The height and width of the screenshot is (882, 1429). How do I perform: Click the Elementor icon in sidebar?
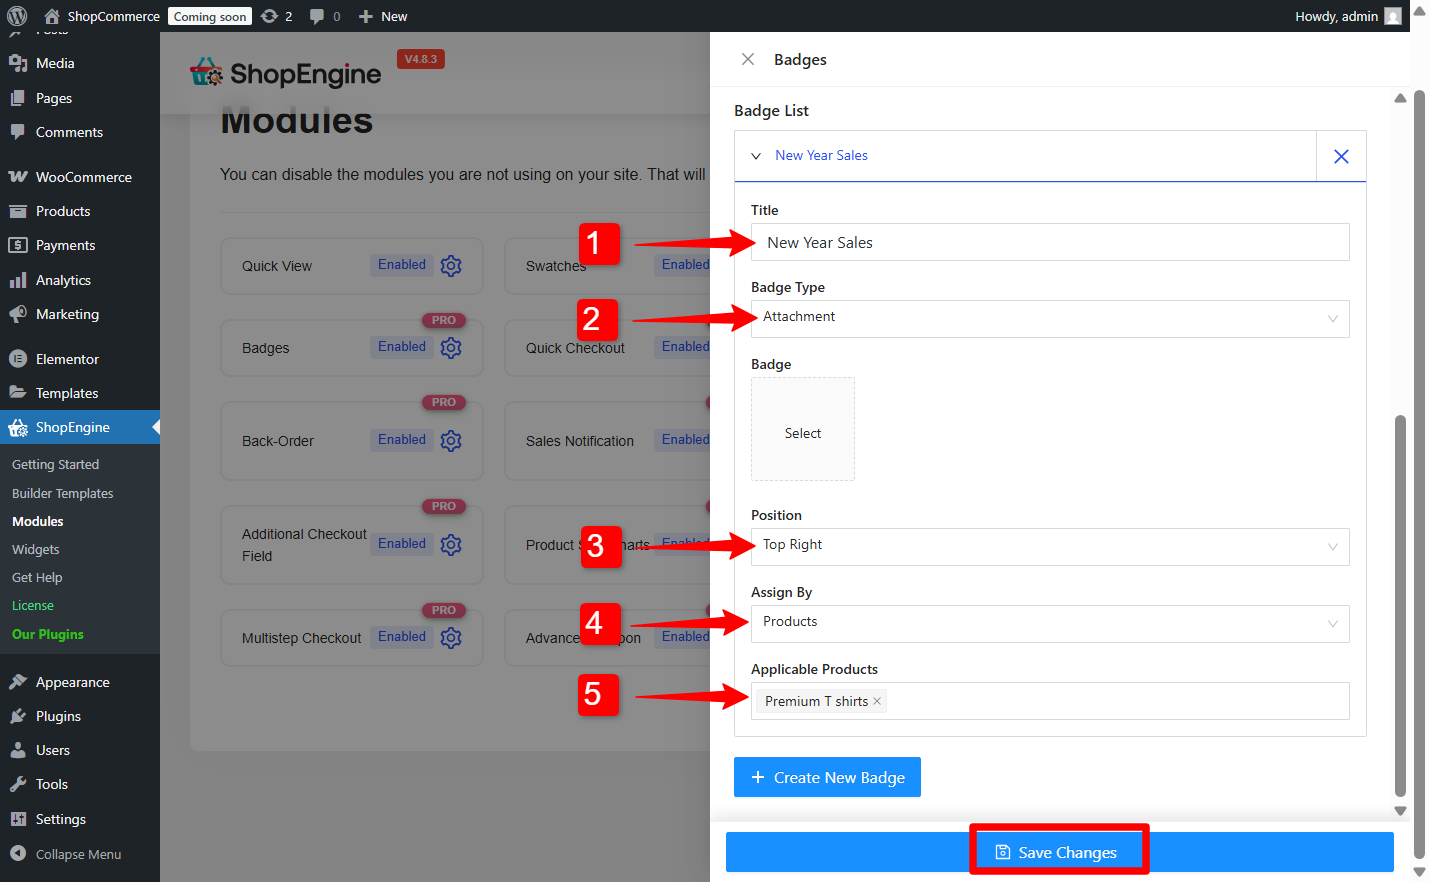point(18,359)
